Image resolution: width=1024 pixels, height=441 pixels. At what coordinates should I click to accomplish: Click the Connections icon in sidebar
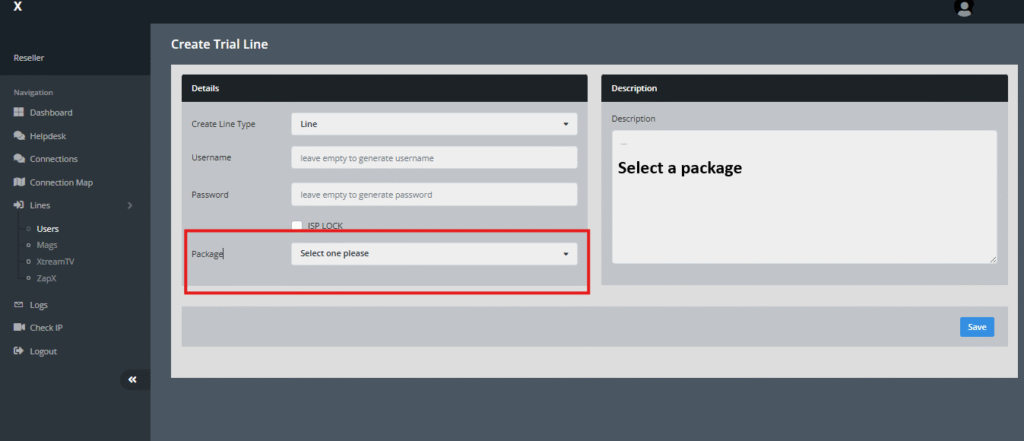coord(19,159)
